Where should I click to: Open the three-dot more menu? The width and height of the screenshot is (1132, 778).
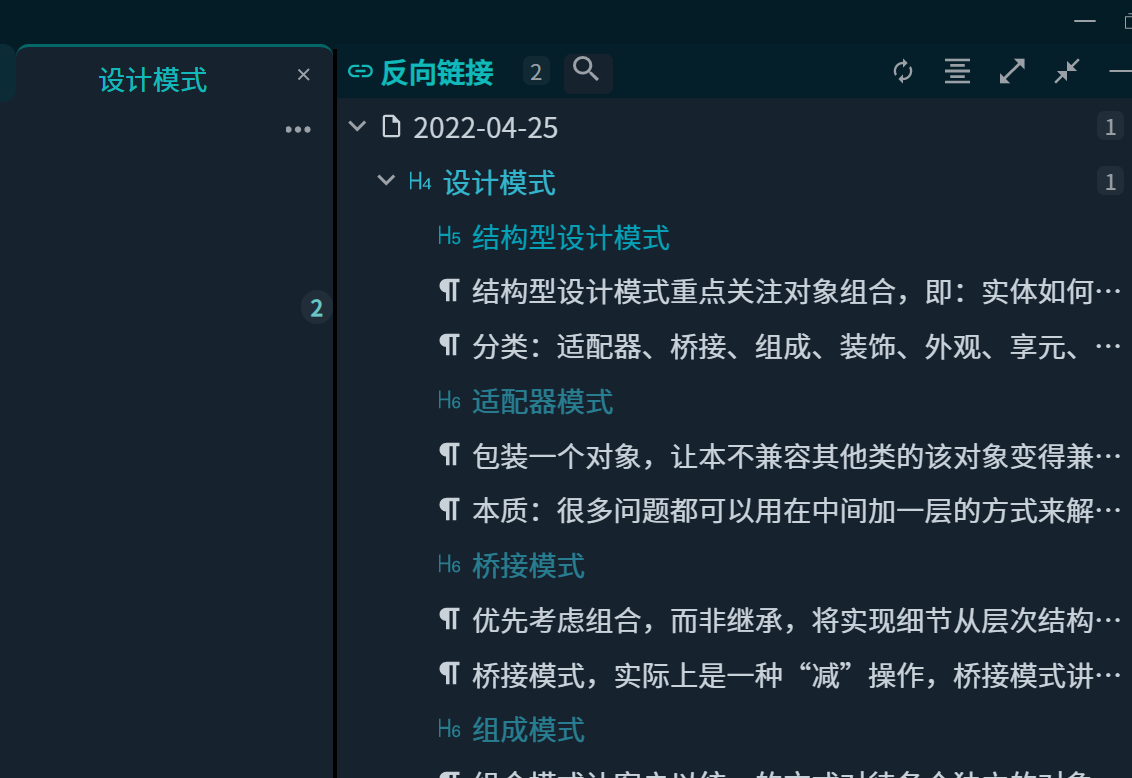[x=297, y=130]
